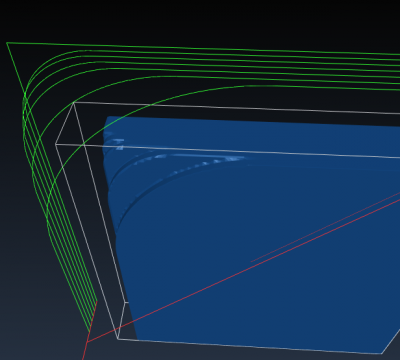
Task: Click the white bounding box upper-left vertex
Action: point(74,103)
